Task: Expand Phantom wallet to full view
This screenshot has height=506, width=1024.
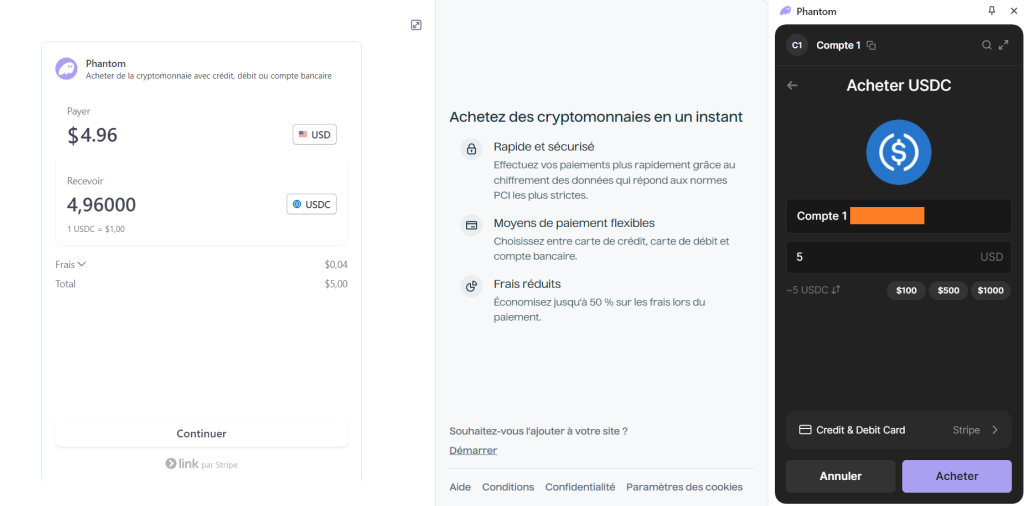Action: point(1004,45)
